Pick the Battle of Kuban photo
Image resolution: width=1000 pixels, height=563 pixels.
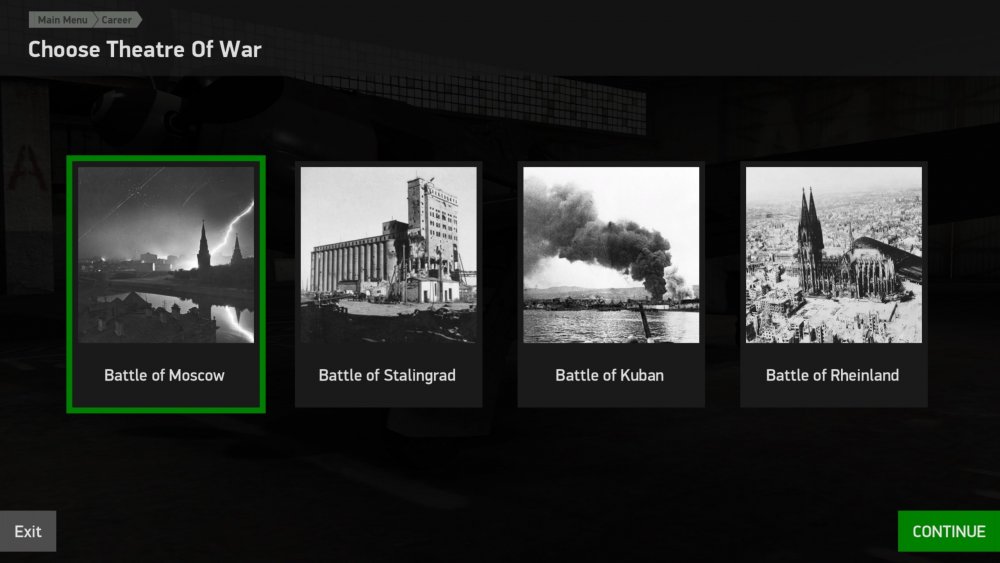(611, 255)
